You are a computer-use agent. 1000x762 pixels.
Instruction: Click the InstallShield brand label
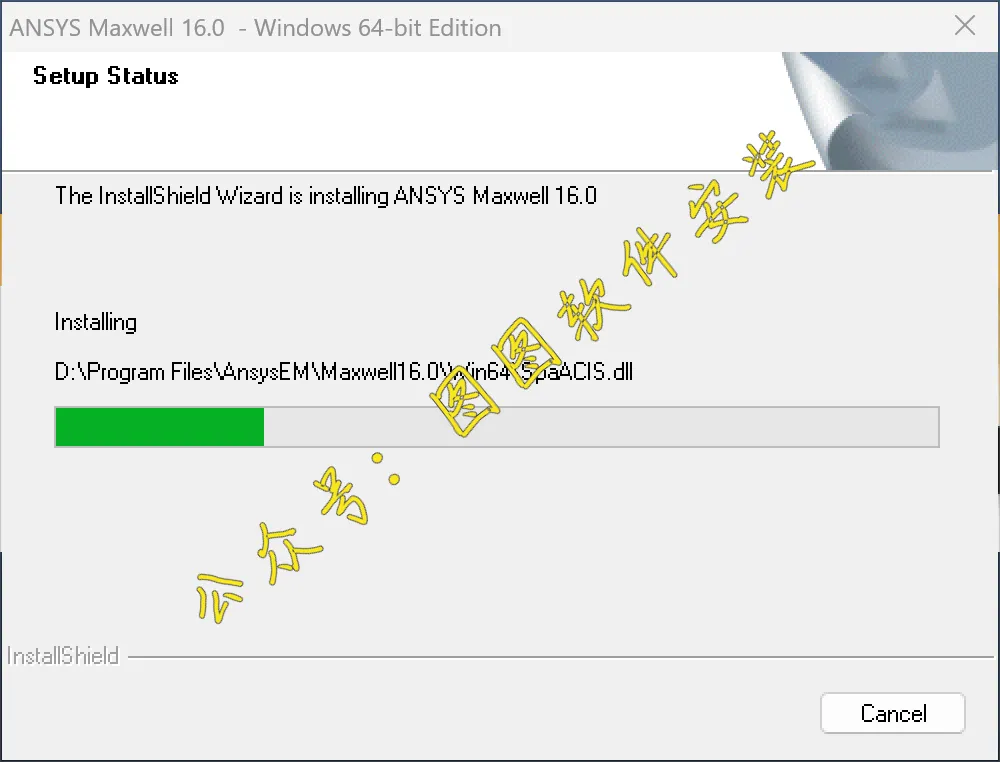62,656
